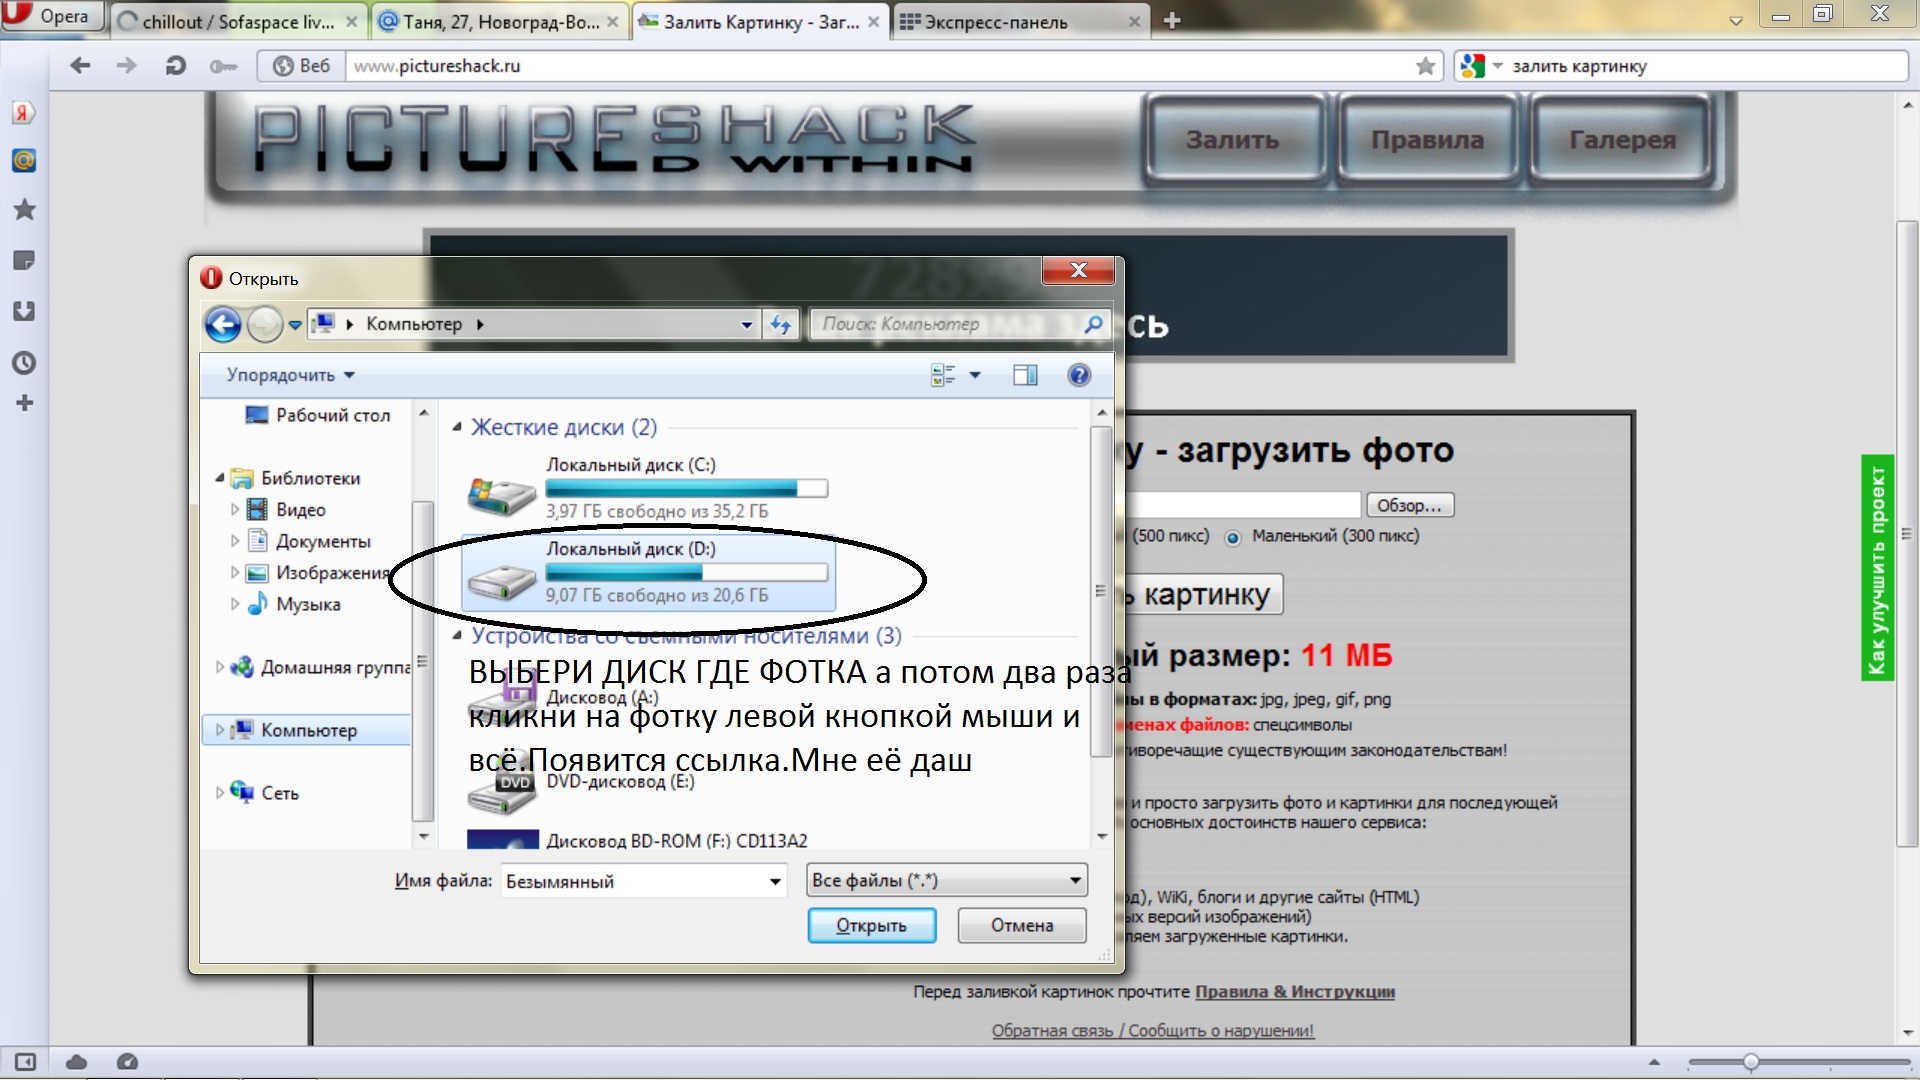The width and height of the screenshot is (1920, 1080).
Task: Toggle Opera Turbo icon in status bar
Action: (127, 1062)
